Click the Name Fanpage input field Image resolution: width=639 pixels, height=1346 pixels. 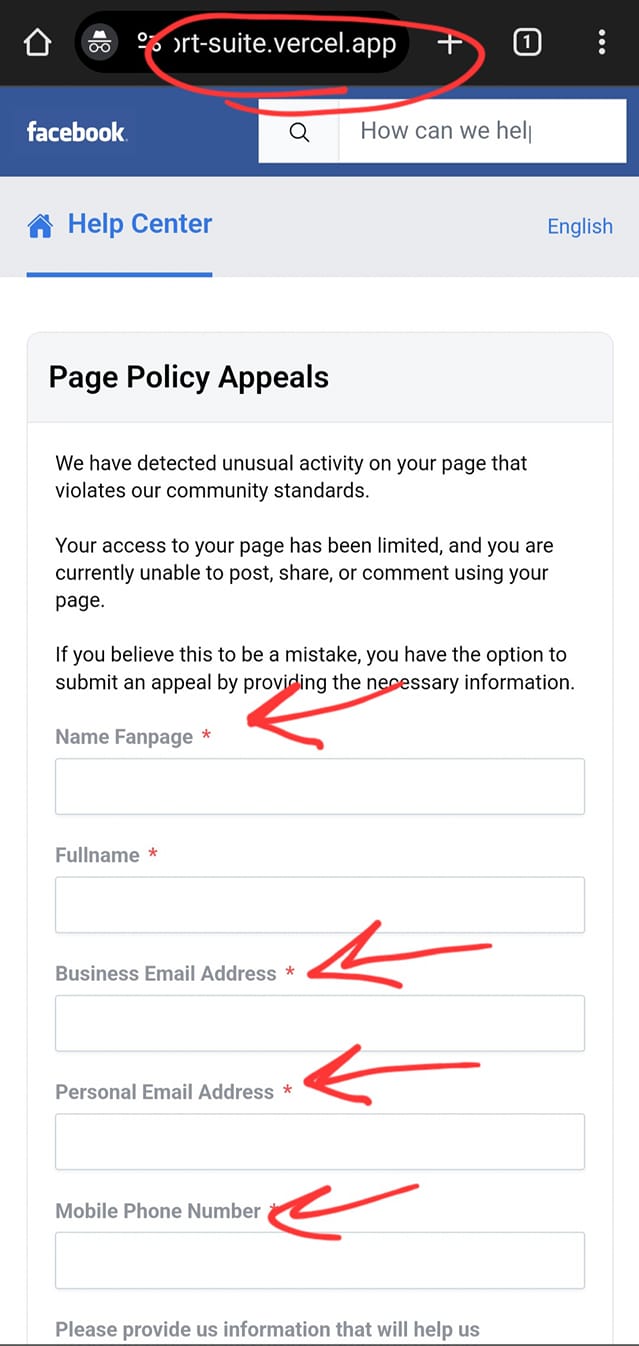(x=320, y=786)
